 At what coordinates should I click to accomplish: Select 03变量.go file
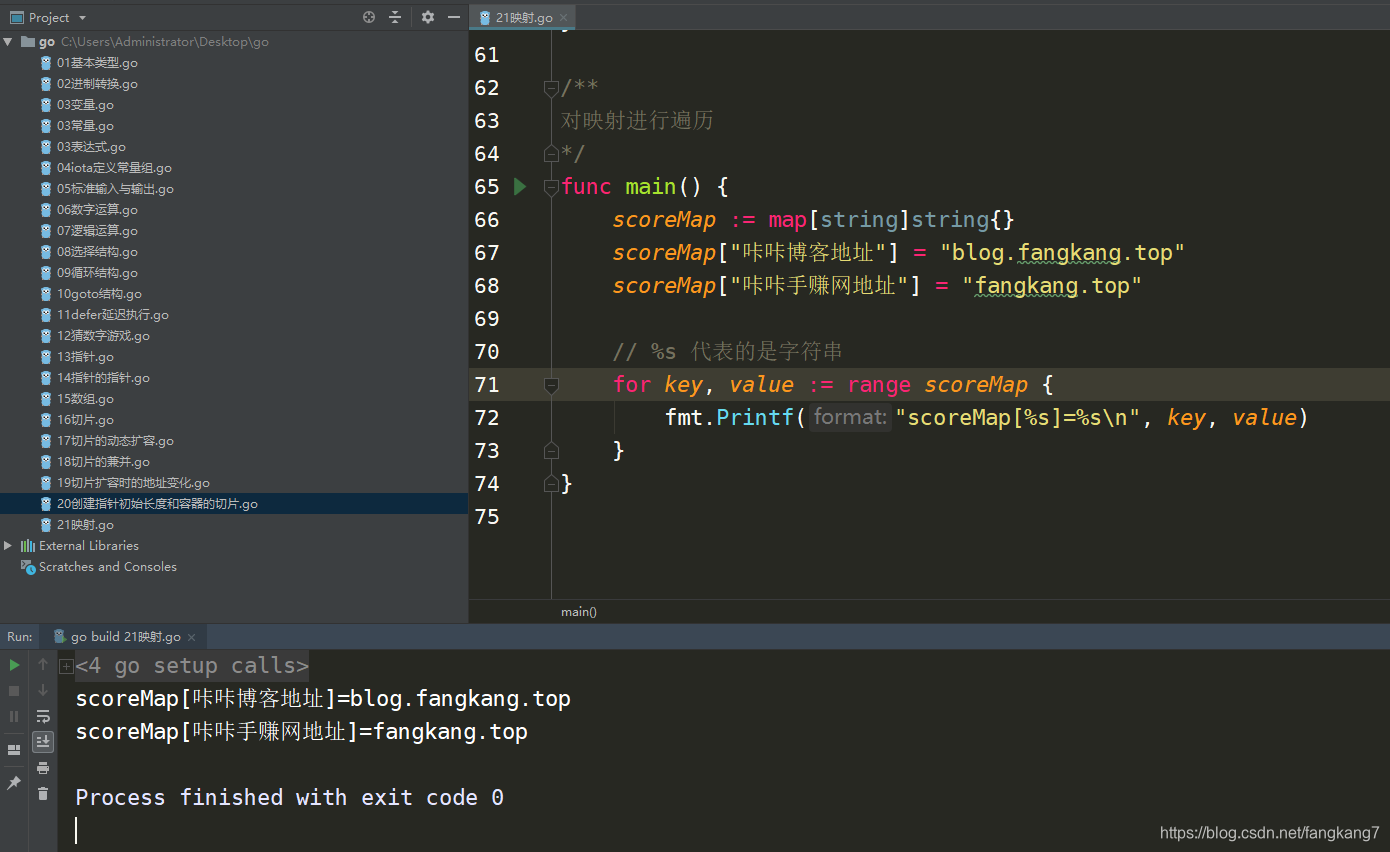coord(85,105)
